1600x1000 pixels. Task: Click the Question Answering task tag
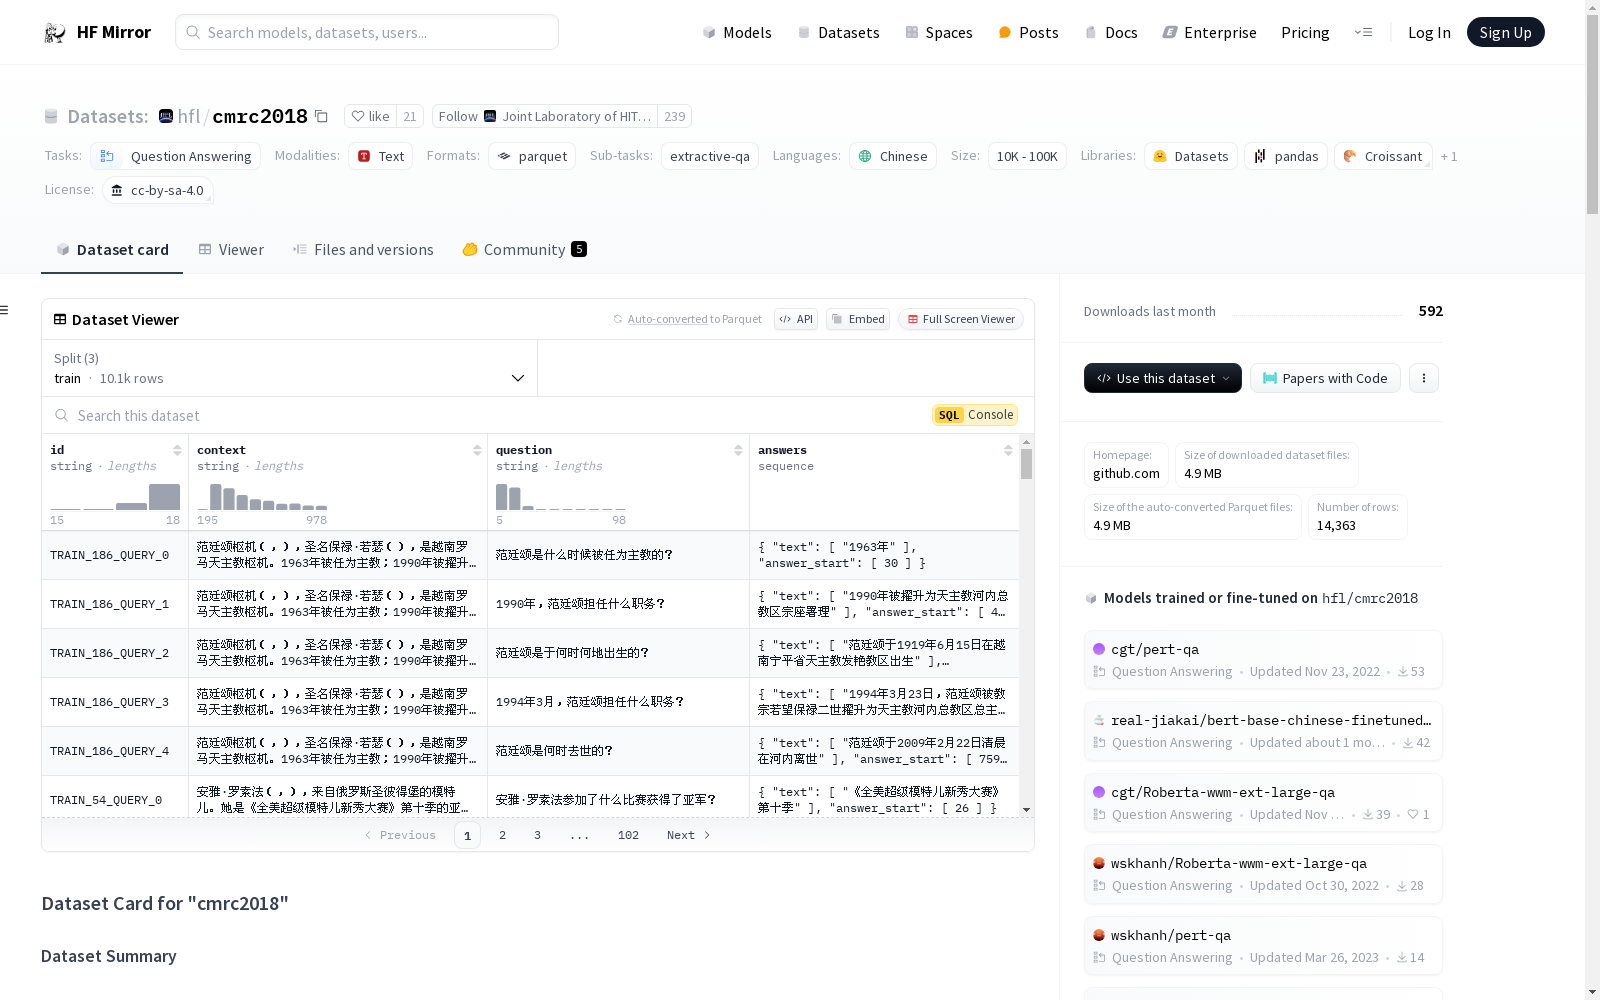pyautogui.click(x=176, y=156)
